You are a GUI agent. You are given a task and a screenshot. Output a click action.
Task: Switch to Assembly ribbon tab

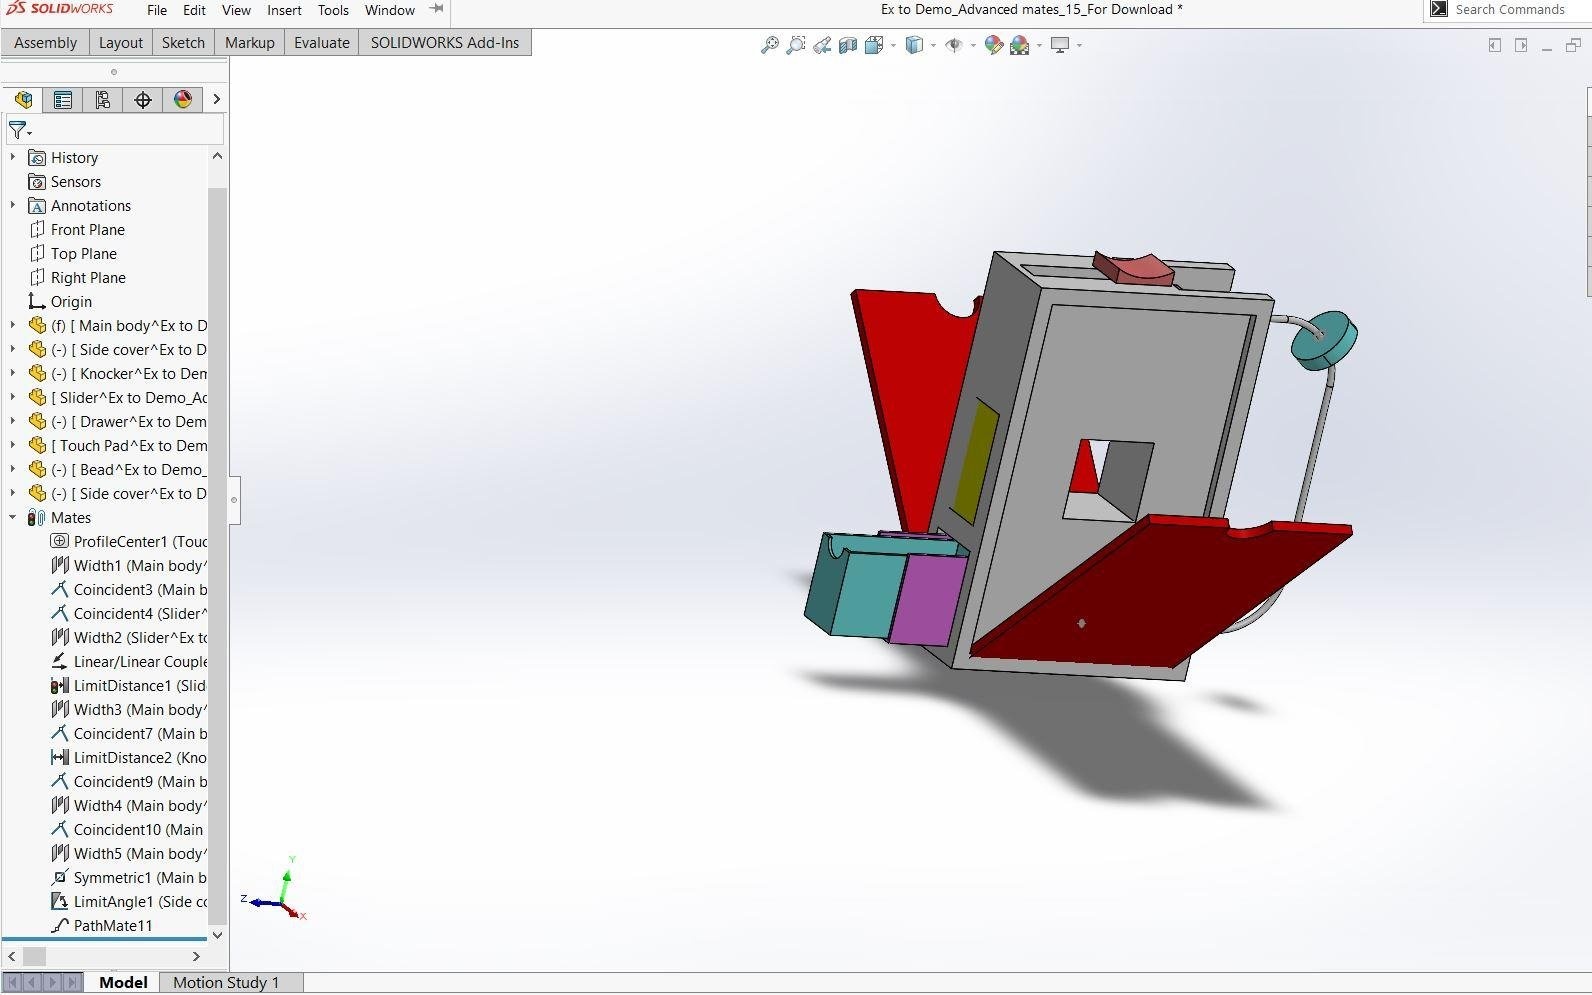(x=45, y=43)
